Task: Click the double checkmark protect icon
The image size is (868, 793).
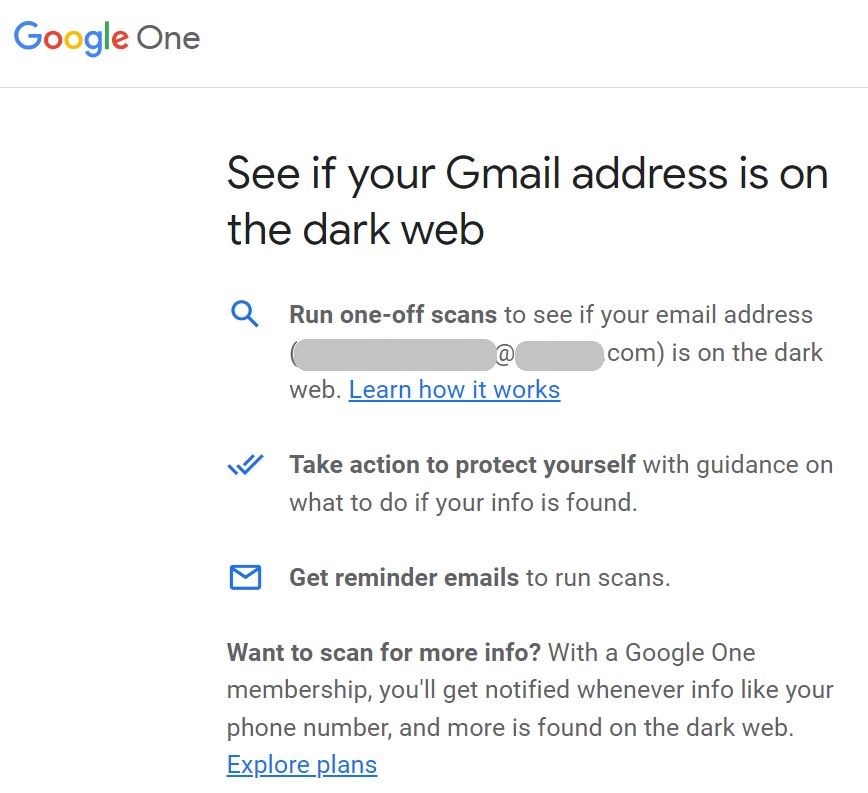Action: 245,464
